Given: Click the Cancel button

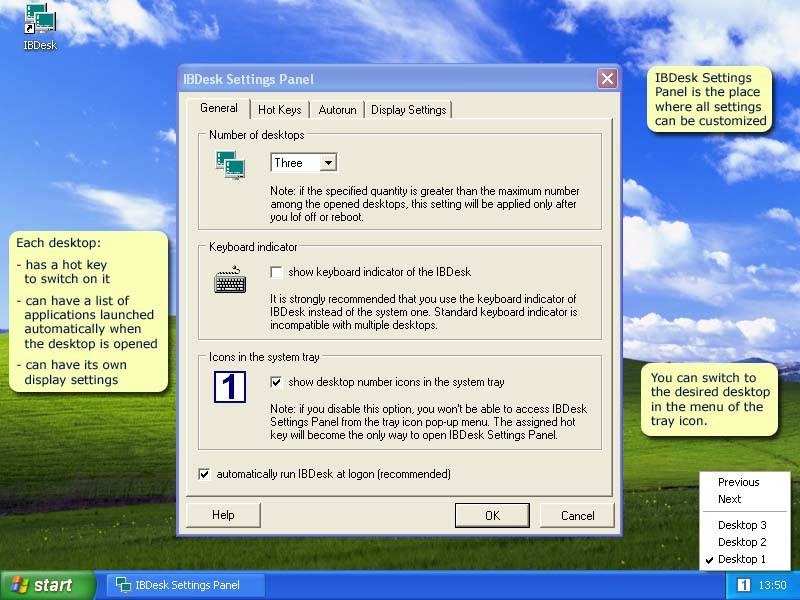Looking at the screenshot, I should point(578,515).
